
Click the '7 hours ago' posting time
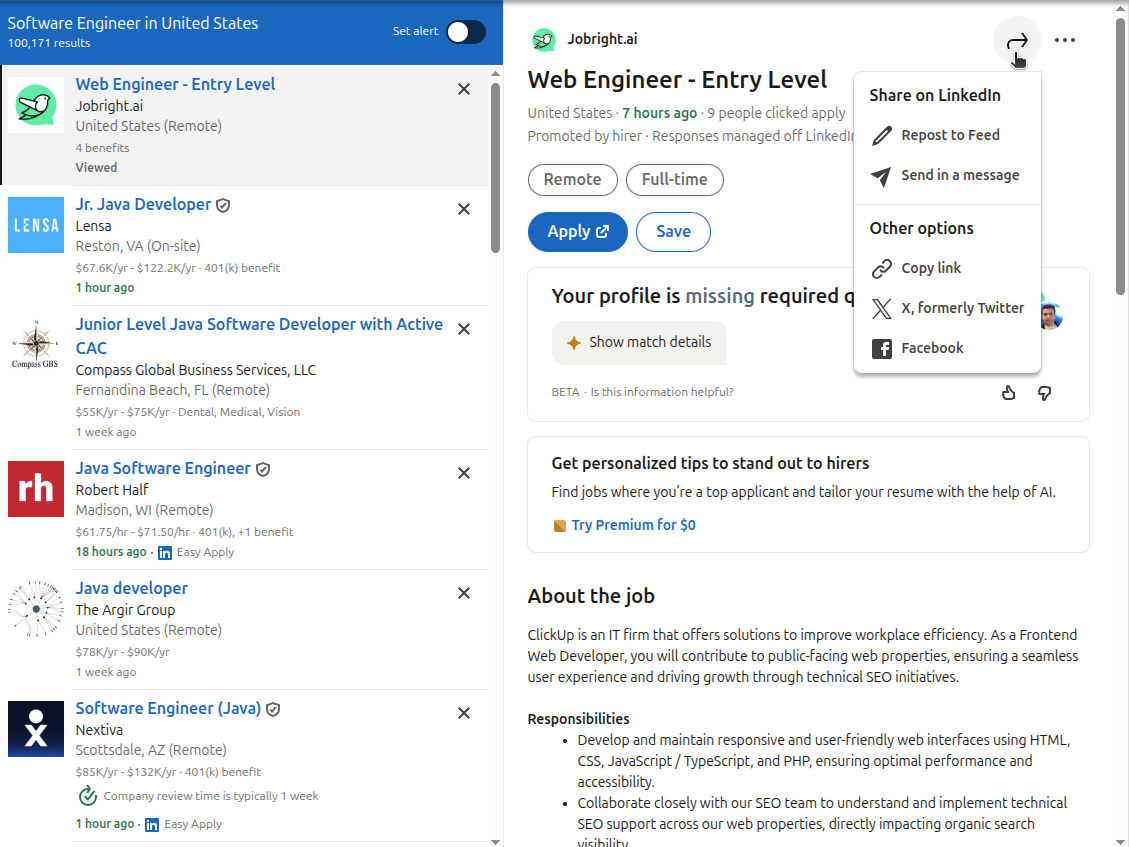point(660,113)
